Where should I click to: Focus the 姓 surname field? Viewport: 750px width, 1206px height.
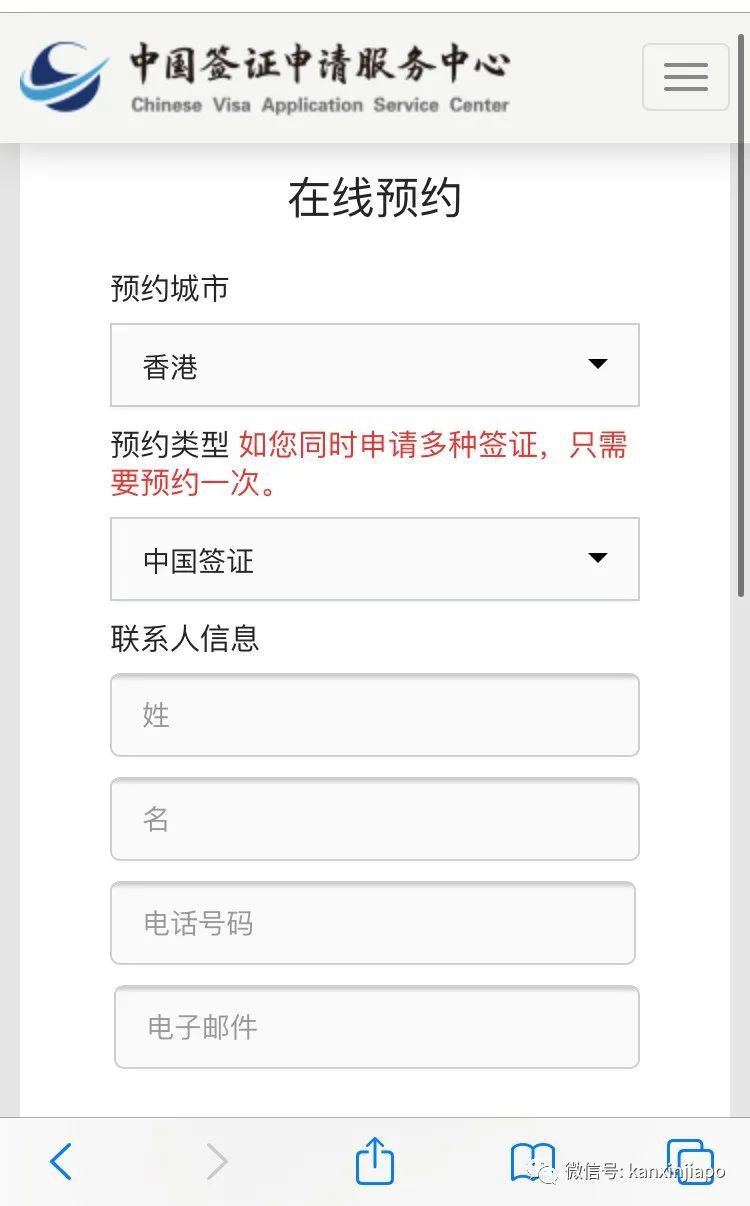[x=374, y=715]
